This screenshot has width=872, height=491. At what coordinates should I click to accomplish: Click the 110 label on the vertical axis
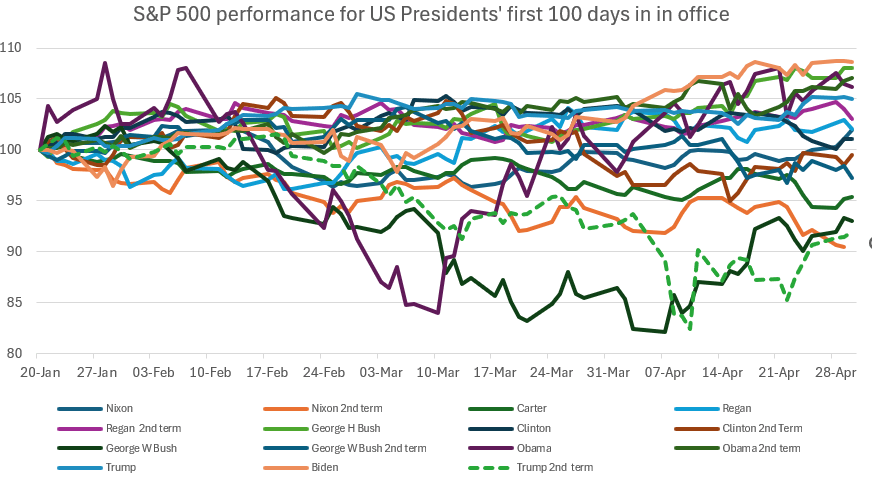pos(19,48)
